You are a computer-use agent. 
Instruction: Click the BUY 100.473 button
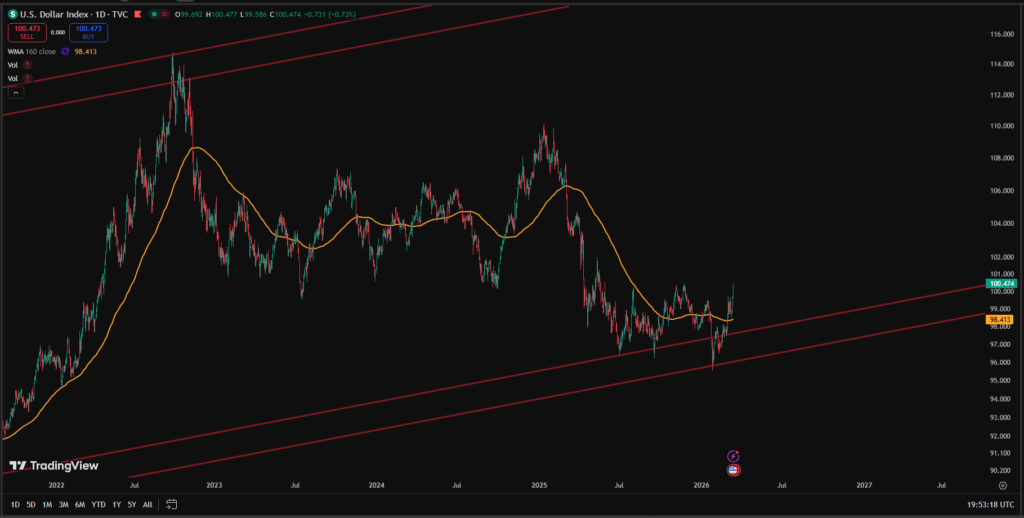click(88, 32)
